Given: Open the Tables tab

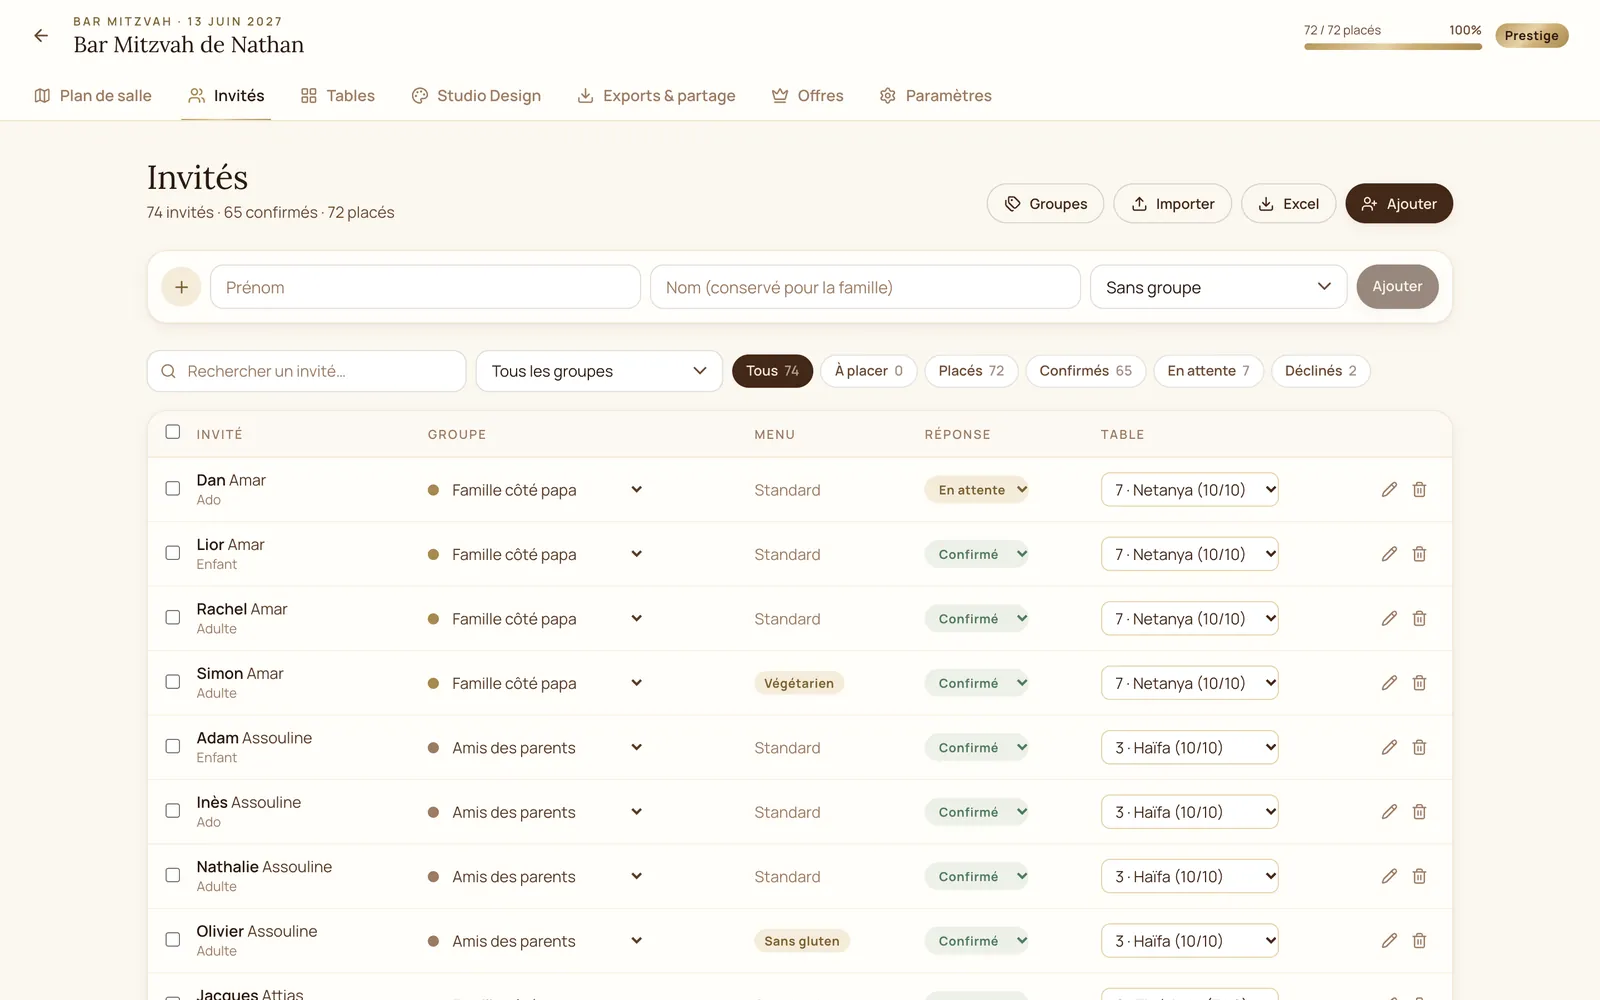Looking at the screenshot, I should [x=338, y=96].
